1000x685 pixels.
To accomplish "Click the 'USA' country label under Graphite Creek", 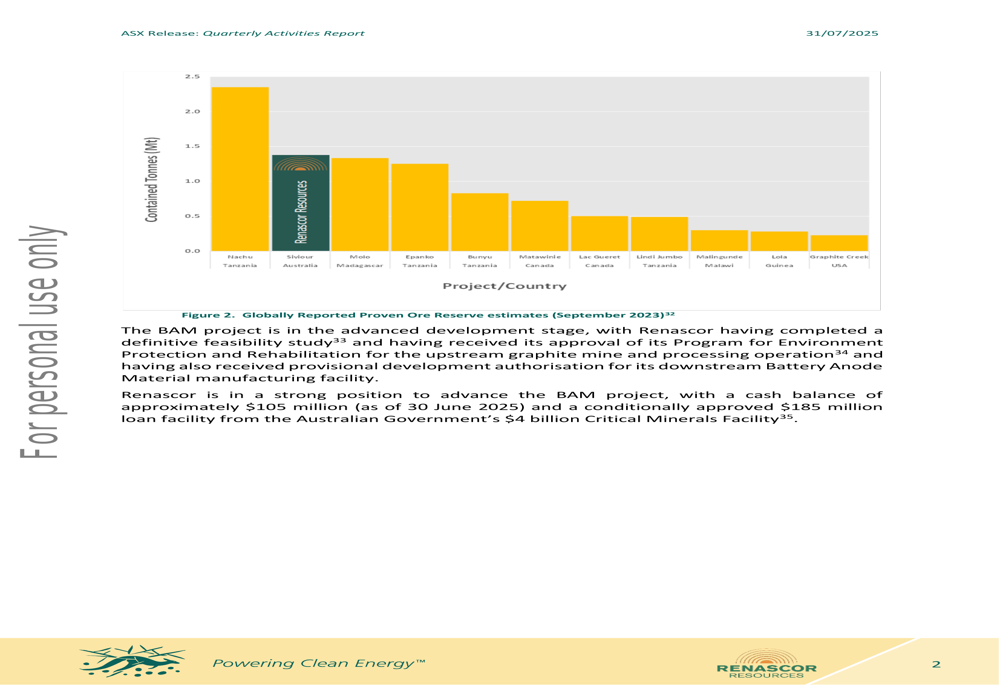I will [839, 265].
